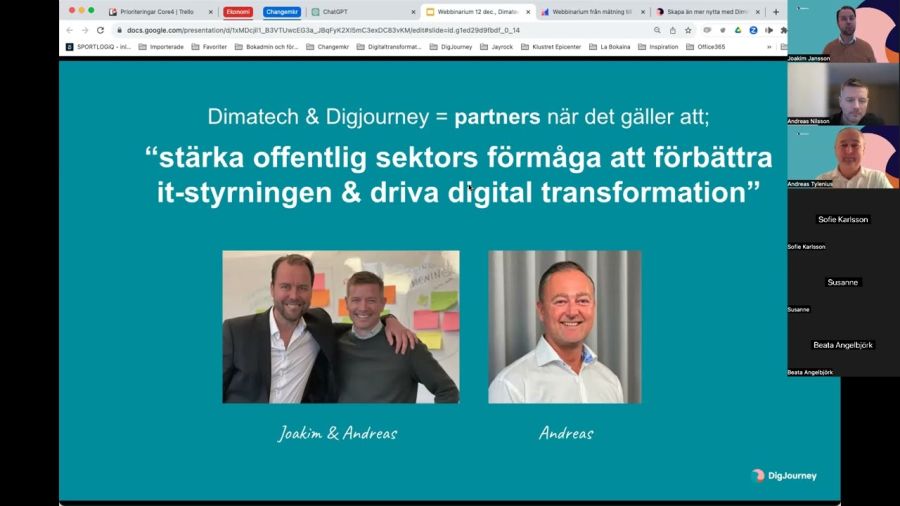Click the 'Joakim & Andreas' caption
The height and width of the screenshot is (506, 900).
[338, 433]
